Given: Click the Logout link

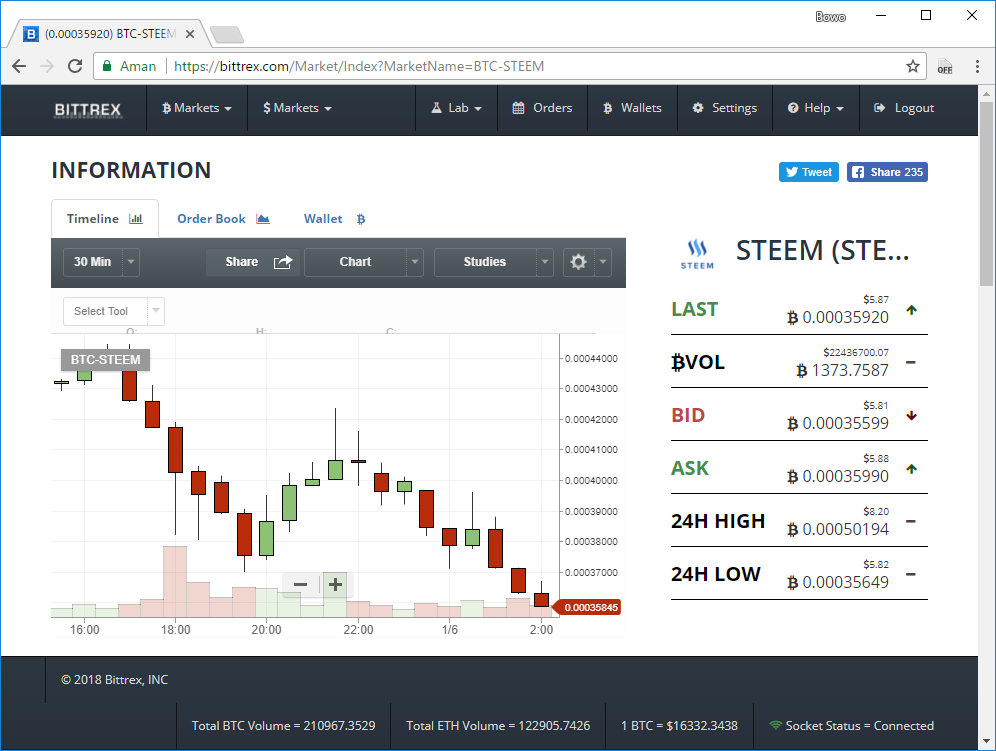Looking at the screenshot, I should (904, 108).
